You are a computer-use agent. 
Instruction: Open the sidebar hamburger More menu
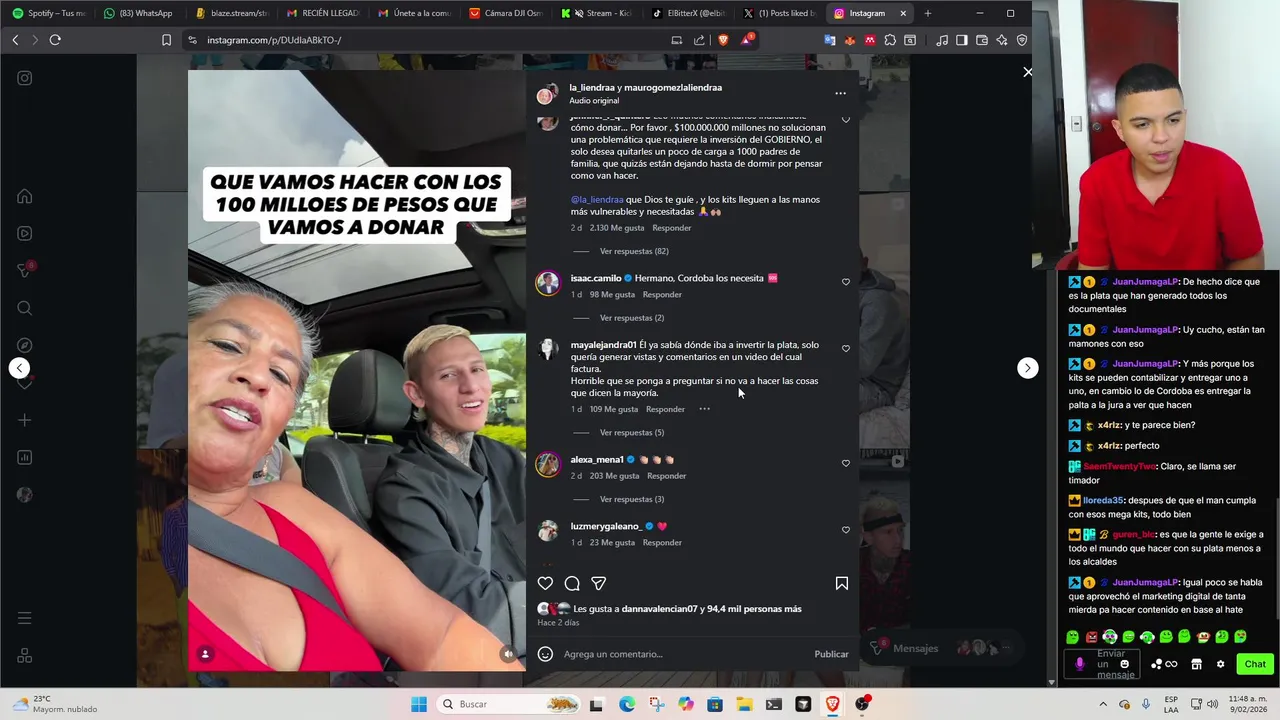point(24,618)
